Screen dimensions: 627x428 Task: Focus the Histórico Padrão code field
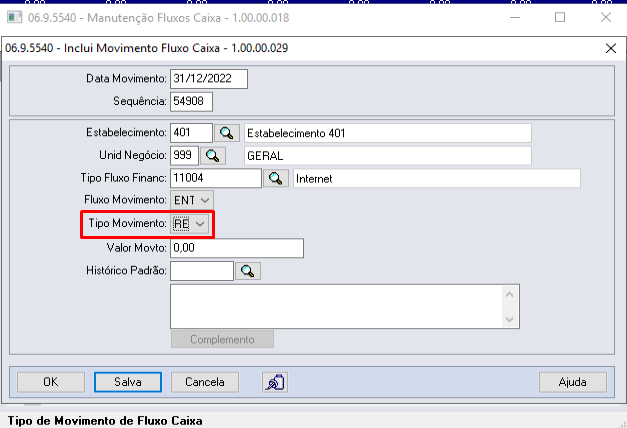point(202,271)
